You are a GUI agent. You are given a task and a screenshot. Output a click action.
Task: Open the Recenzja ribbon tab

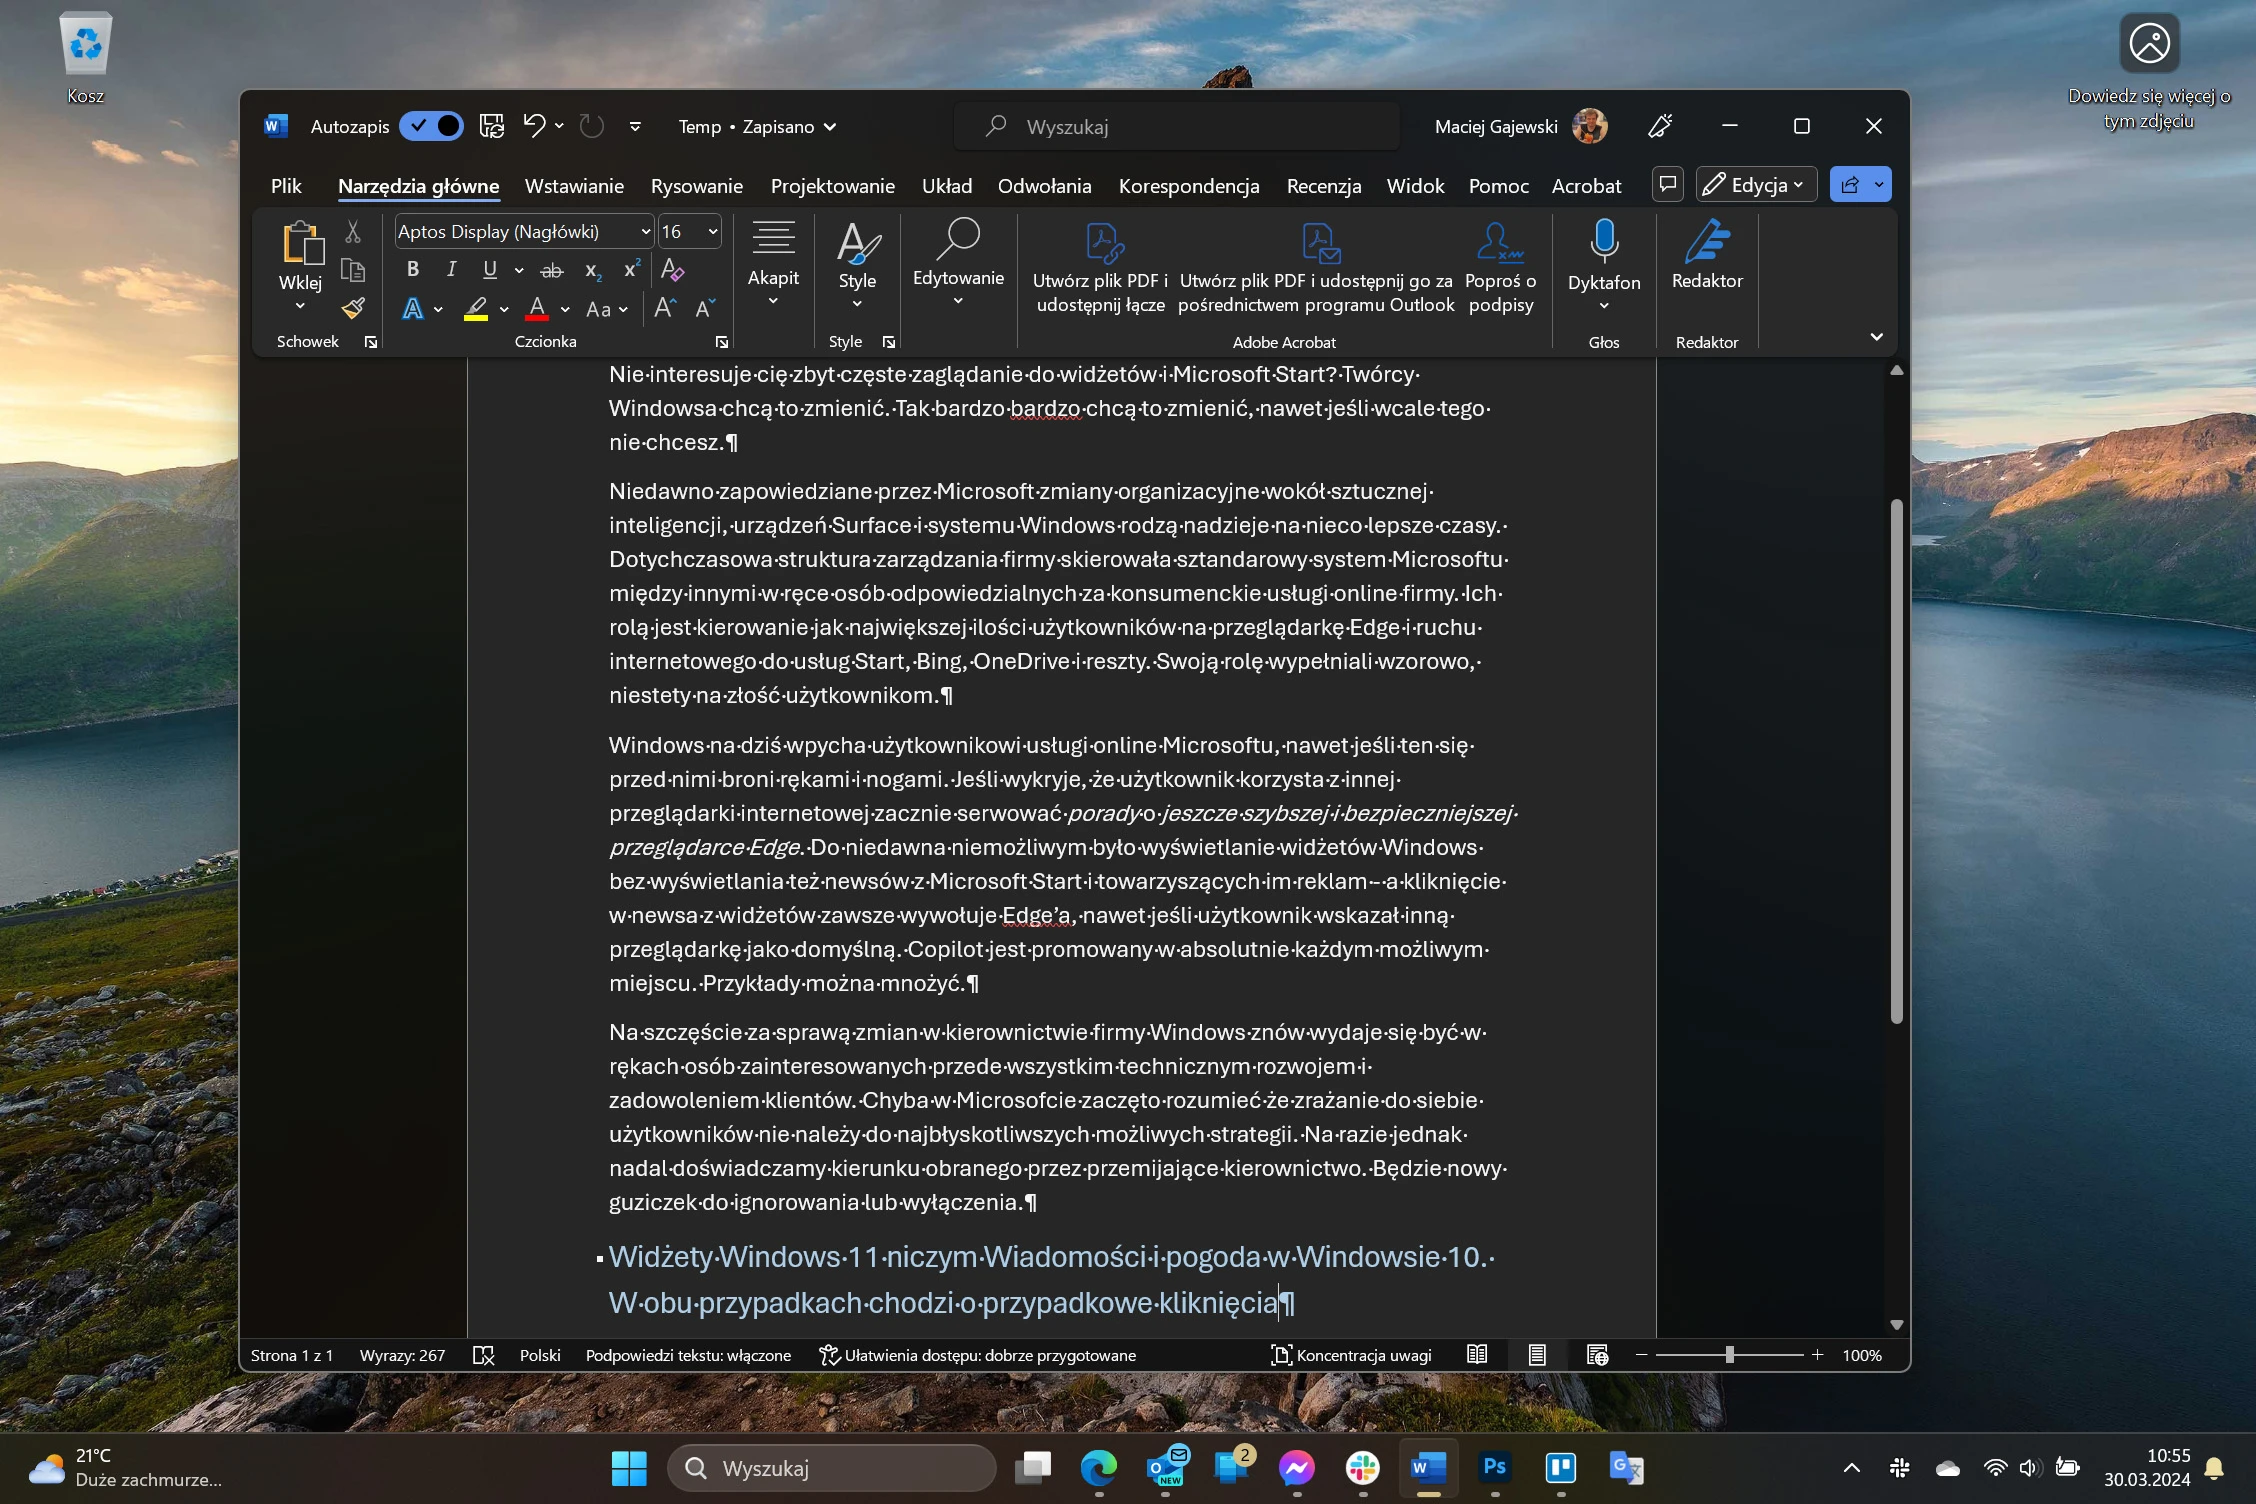click(x=1324, y=186)
